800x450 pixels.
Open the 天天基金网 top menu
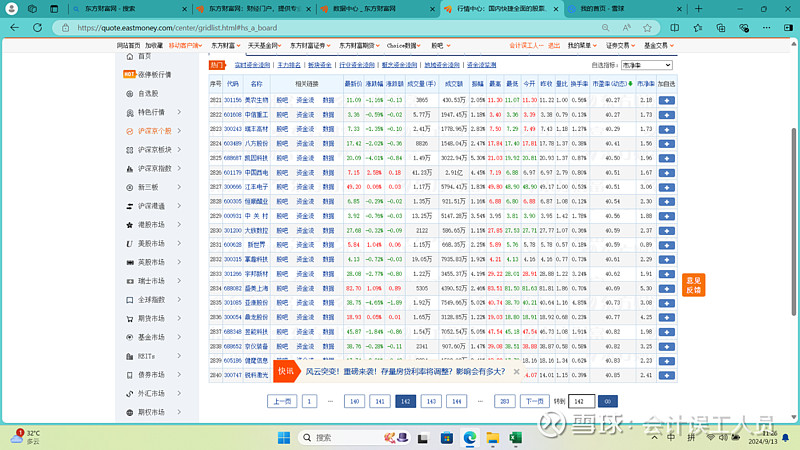click(265, 46)
